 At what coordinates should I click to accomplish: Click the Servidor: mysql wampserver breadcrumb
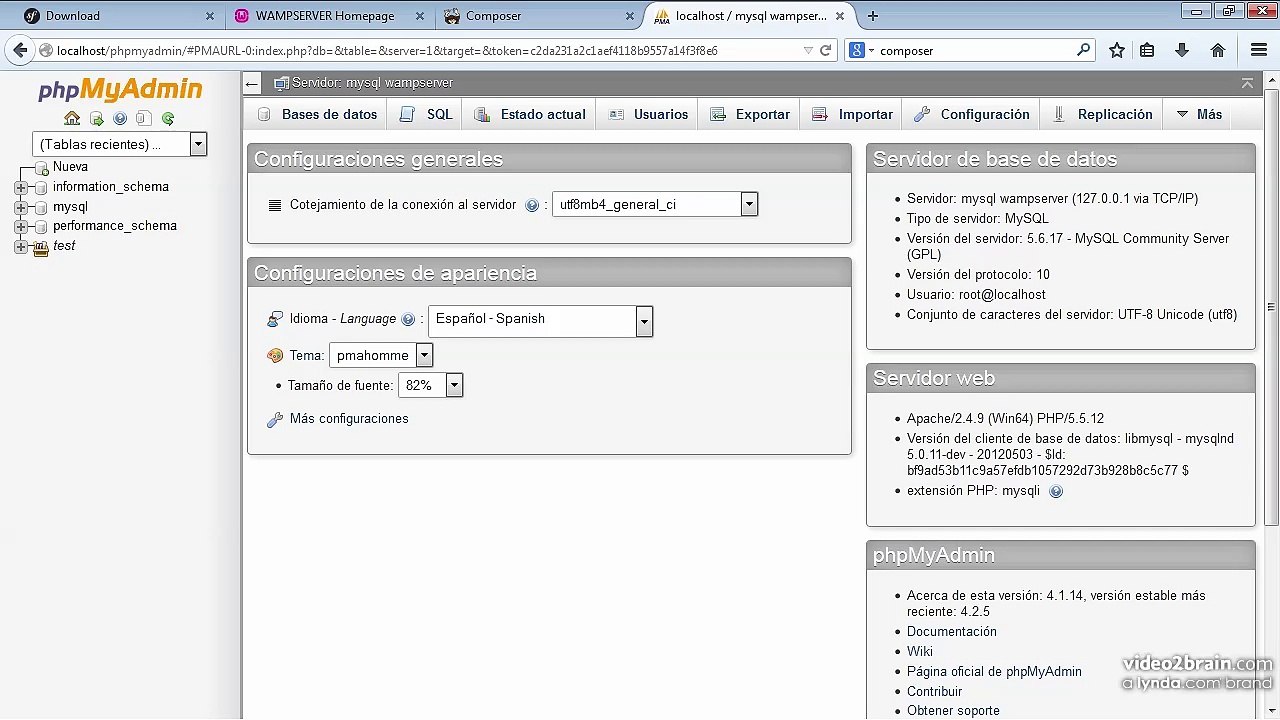[x=372, y=83]
